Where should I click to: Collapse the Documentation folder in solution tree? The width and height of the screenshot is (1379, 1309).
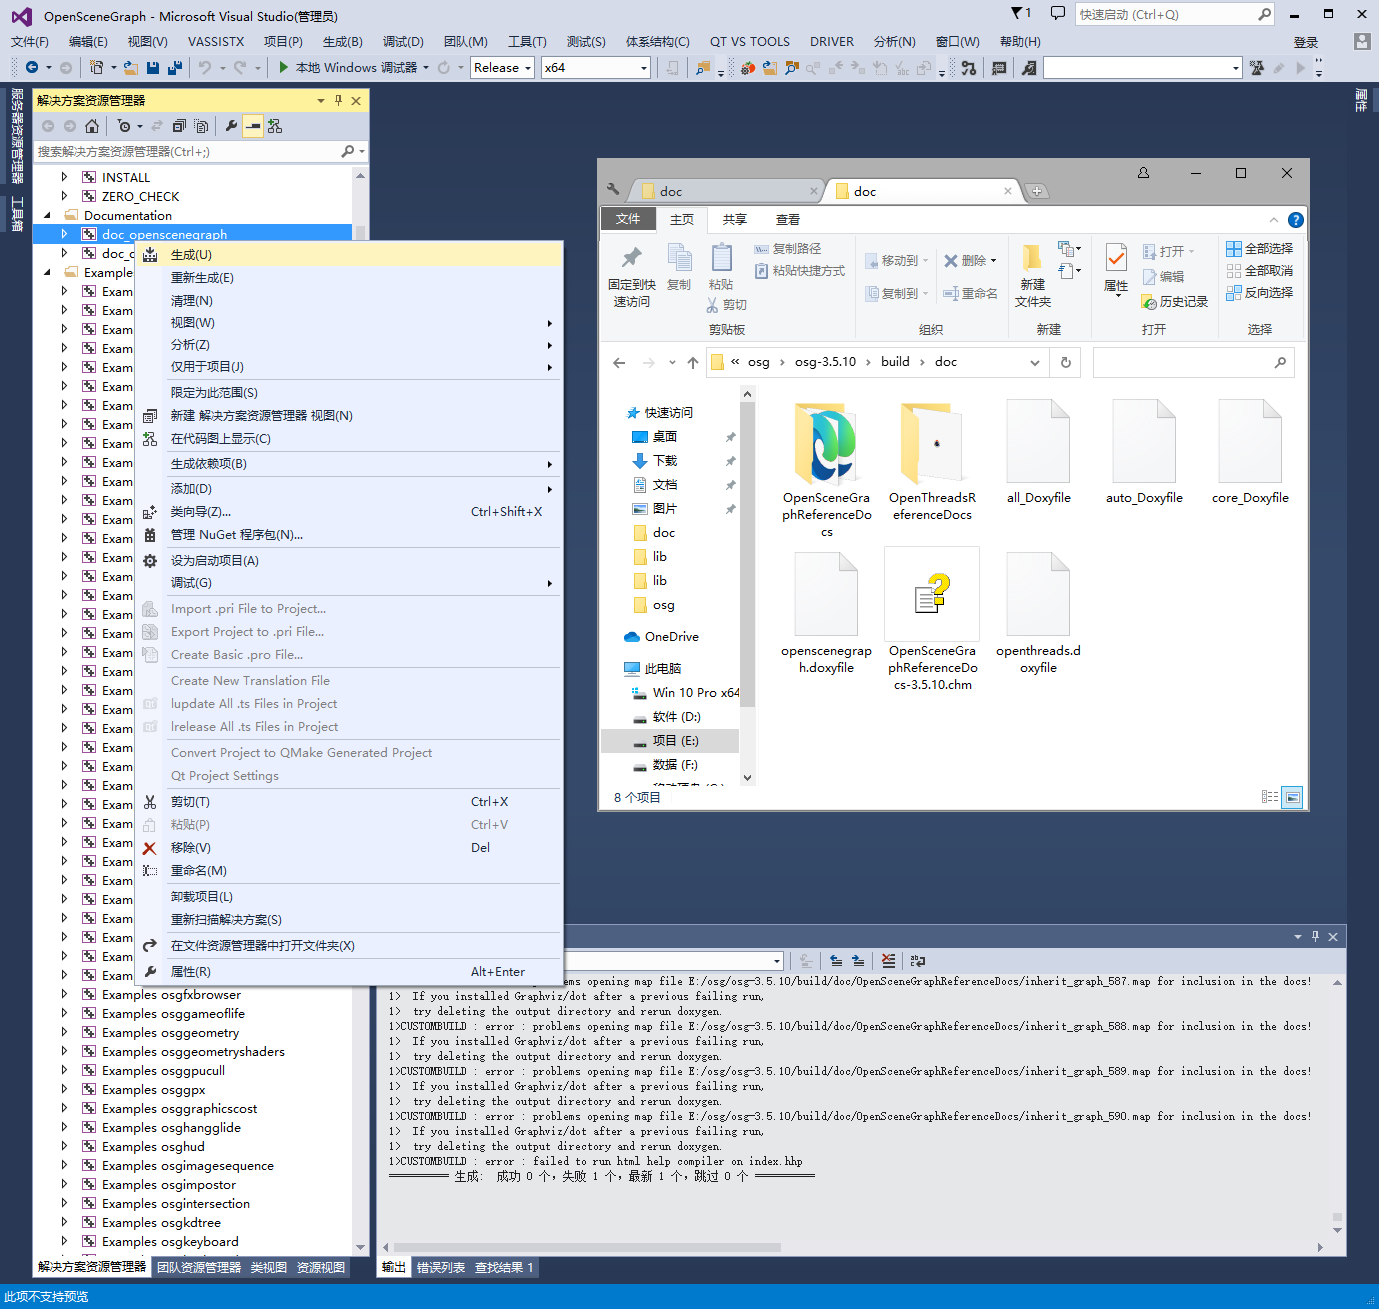point(47,215)
